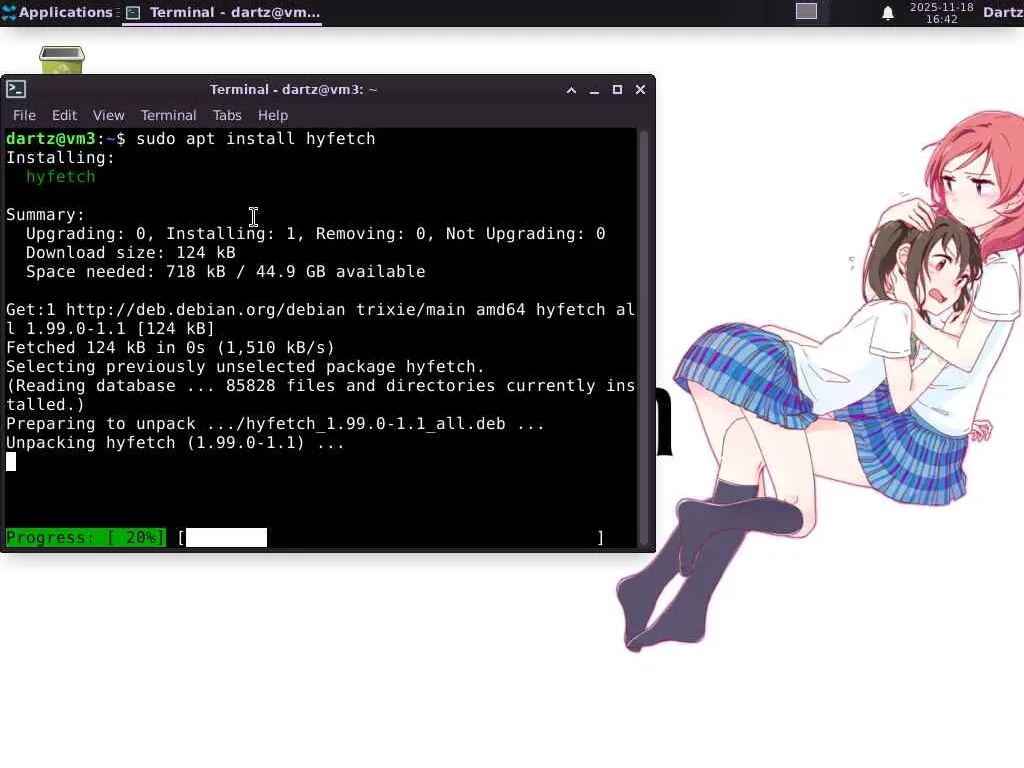Close the terminal window

640,90
